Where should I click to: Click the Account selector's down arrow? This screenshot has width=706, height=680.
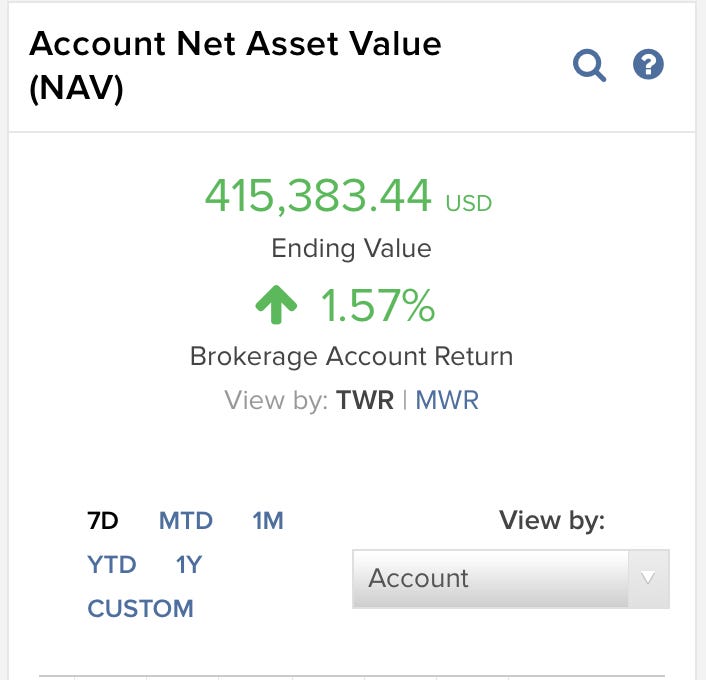(648, 578)
